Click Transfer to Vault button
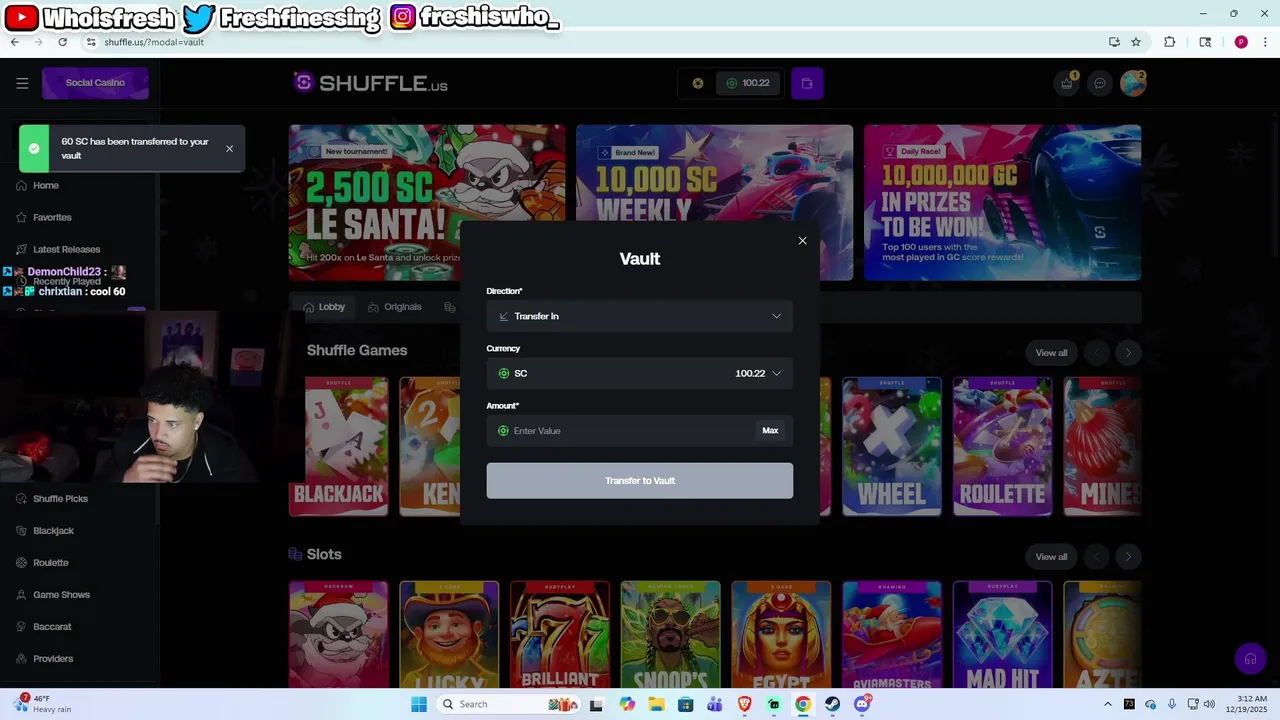The image size is (1280, 720). [x=640, y=481]
